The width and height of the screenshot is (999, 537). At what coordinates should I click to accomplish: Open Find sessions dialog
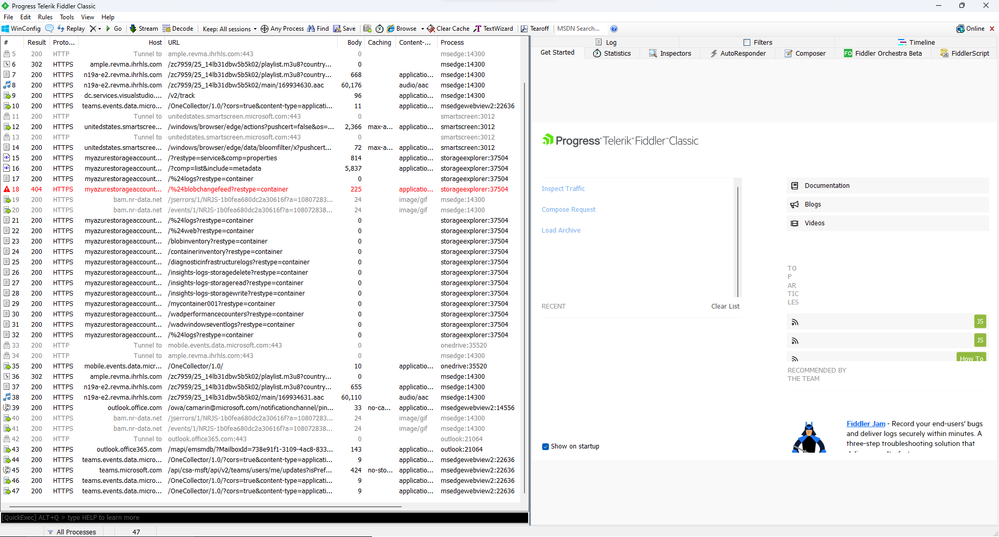pos(318,29)
